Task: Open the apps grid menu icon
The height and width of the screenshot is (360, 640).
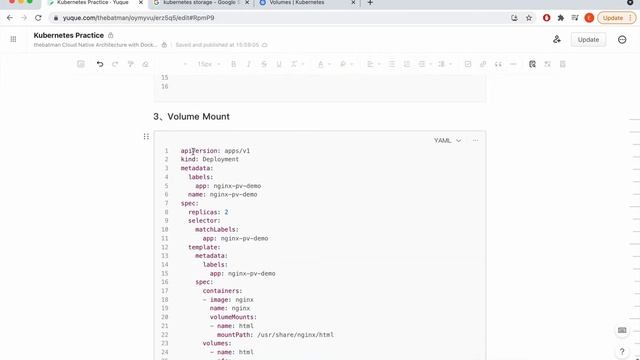Action: pyautogui.click(x=13, y=39)
